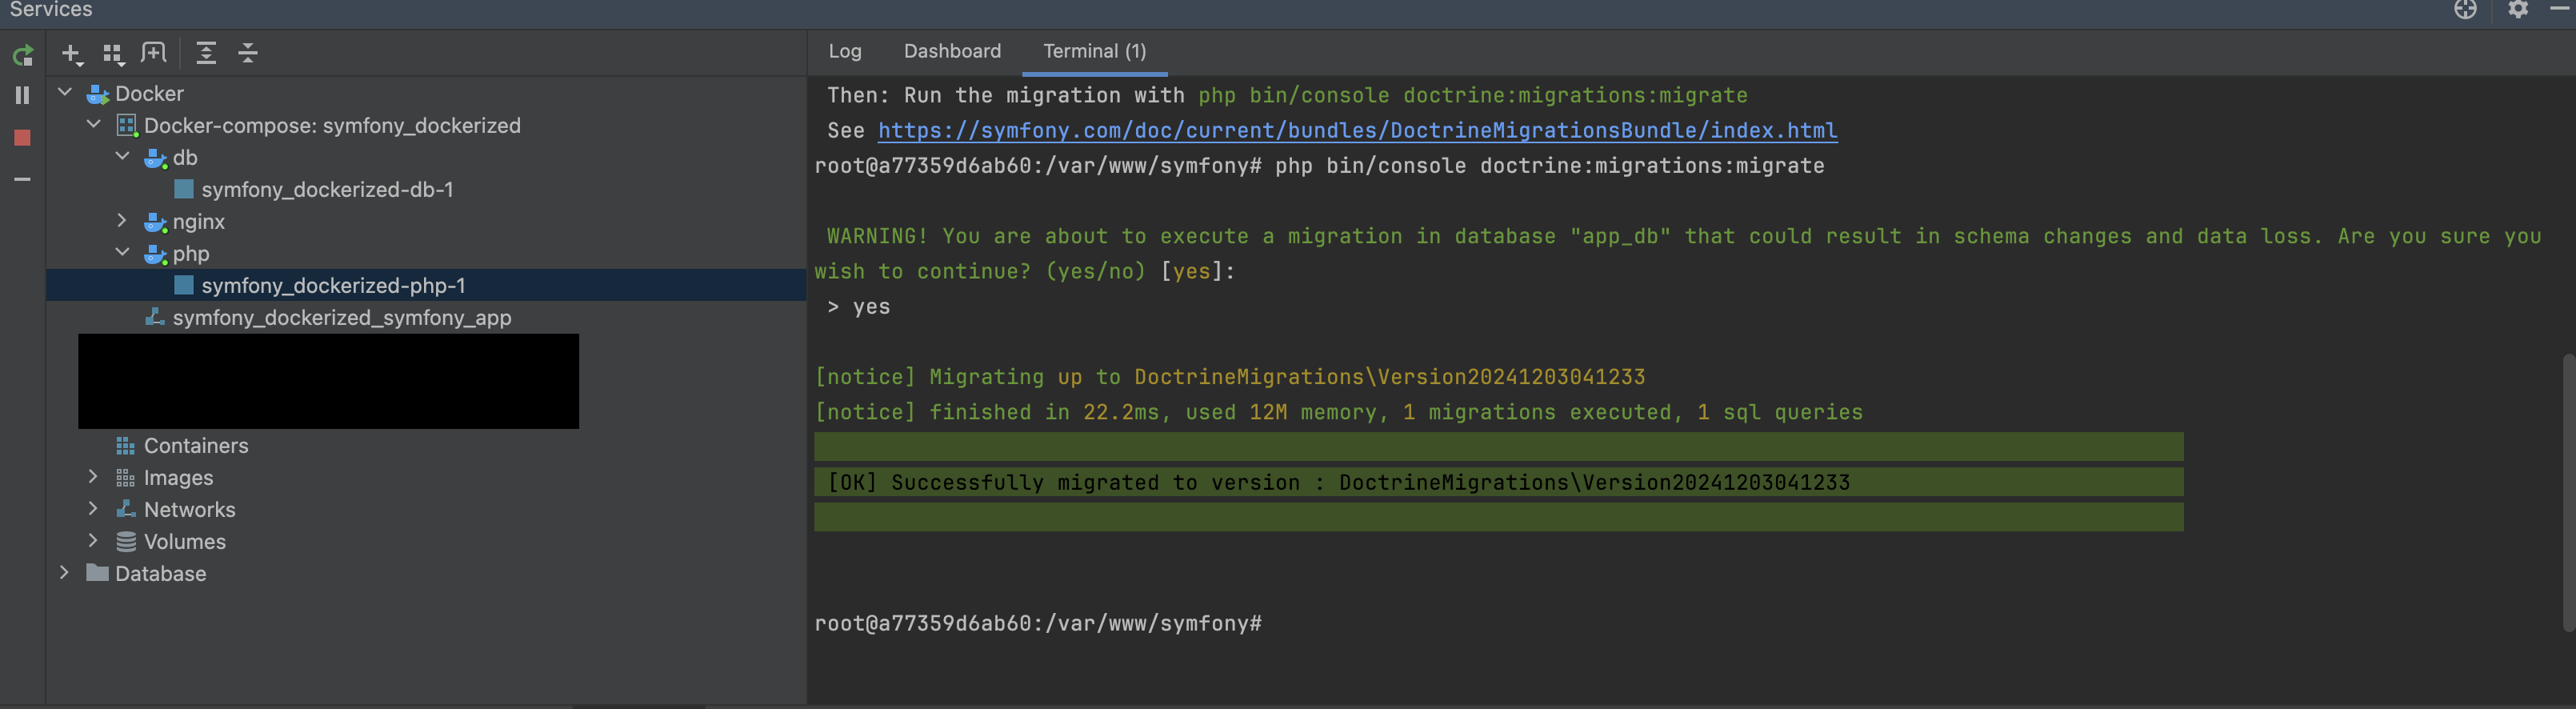Click the Docker-compose grid icon
Image resolution: width=2576 pixels, height=709 pixels.
pos(126,125)
